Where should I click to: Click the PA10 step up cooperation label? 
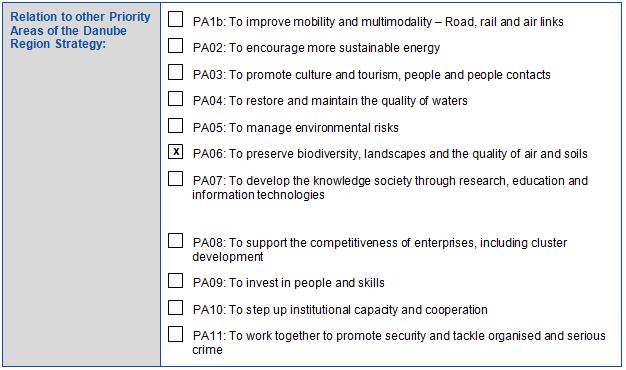(x=340, y=310)
